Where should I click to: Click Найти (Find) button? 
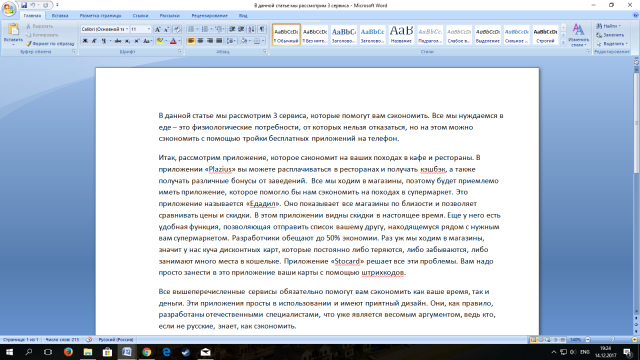609,26
